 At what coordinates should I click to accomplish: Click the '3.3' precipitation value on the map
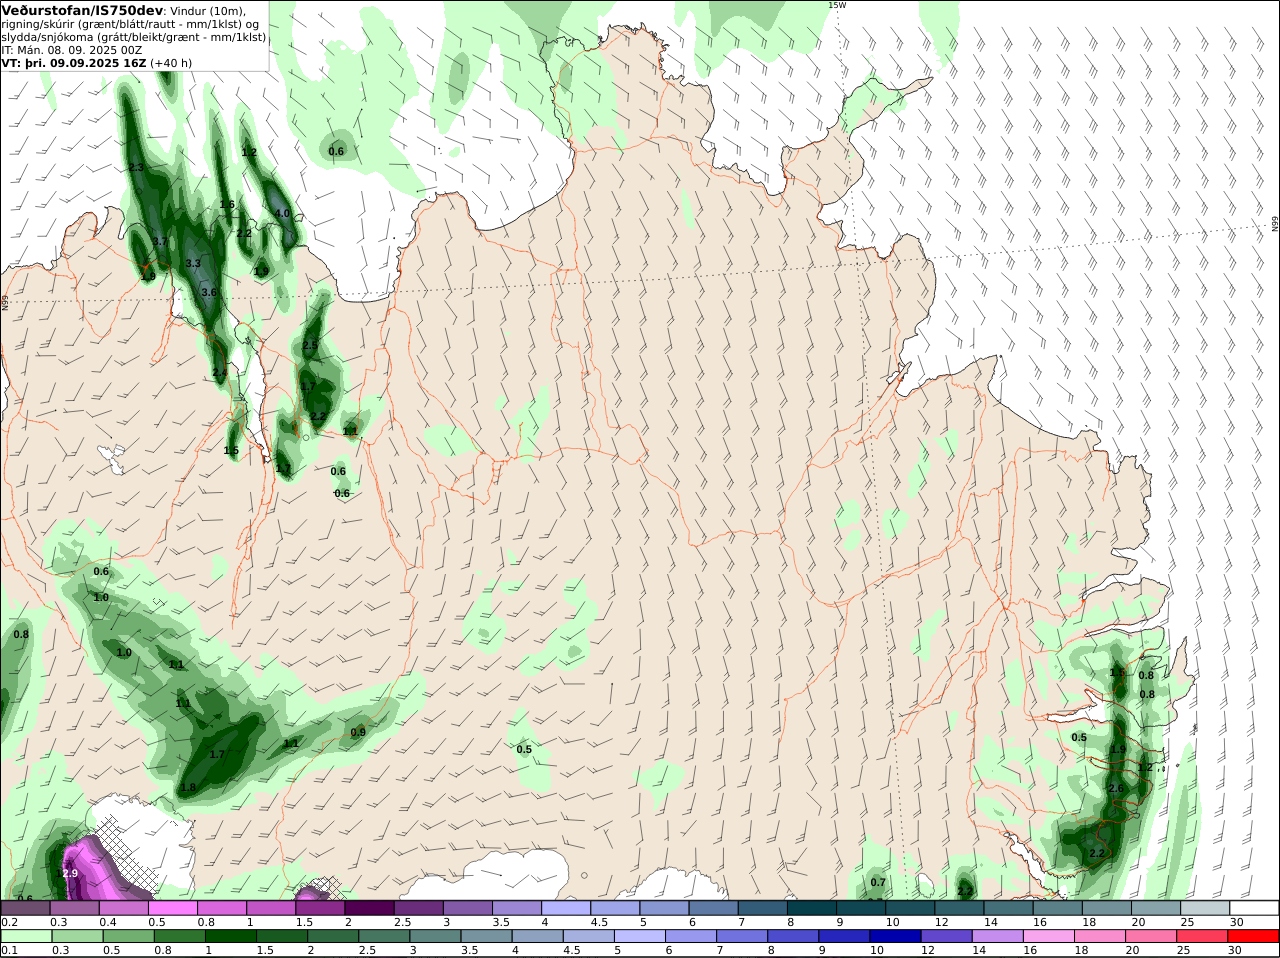(x=193, y=263)
